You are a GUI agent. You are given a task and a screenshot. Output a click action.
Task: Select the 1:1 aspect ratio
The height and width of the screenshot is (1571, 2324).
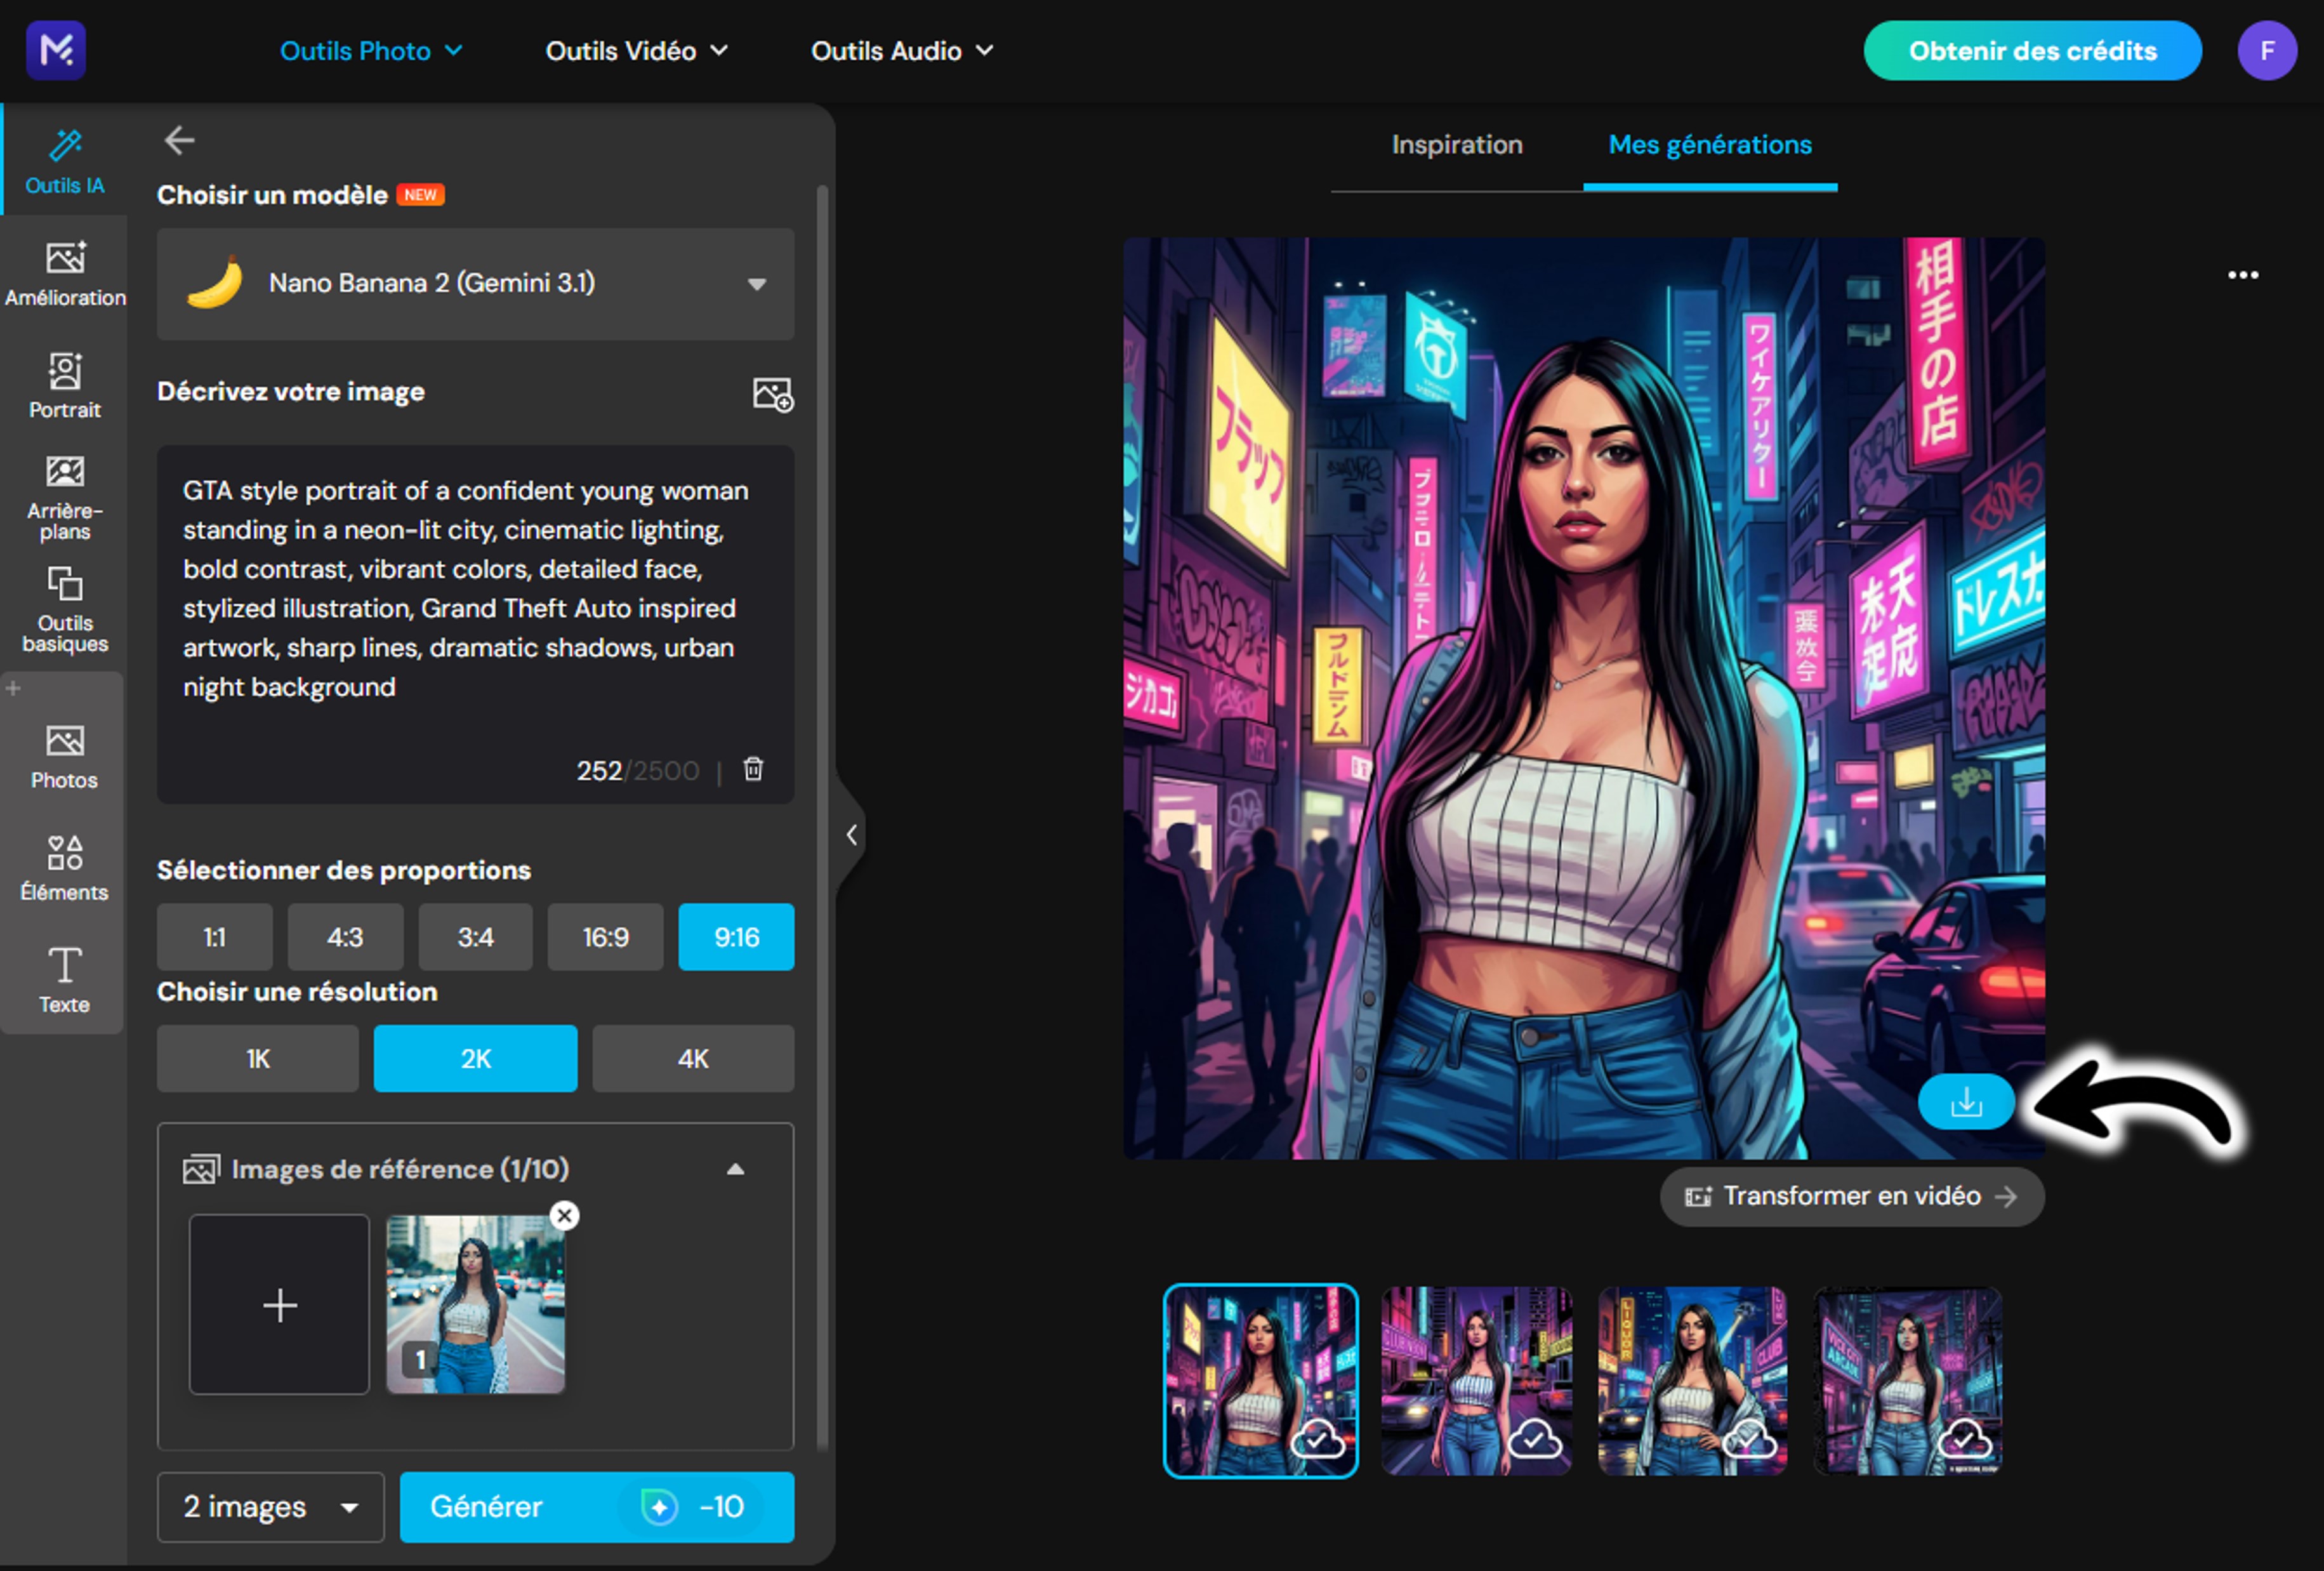click(214, 937)
